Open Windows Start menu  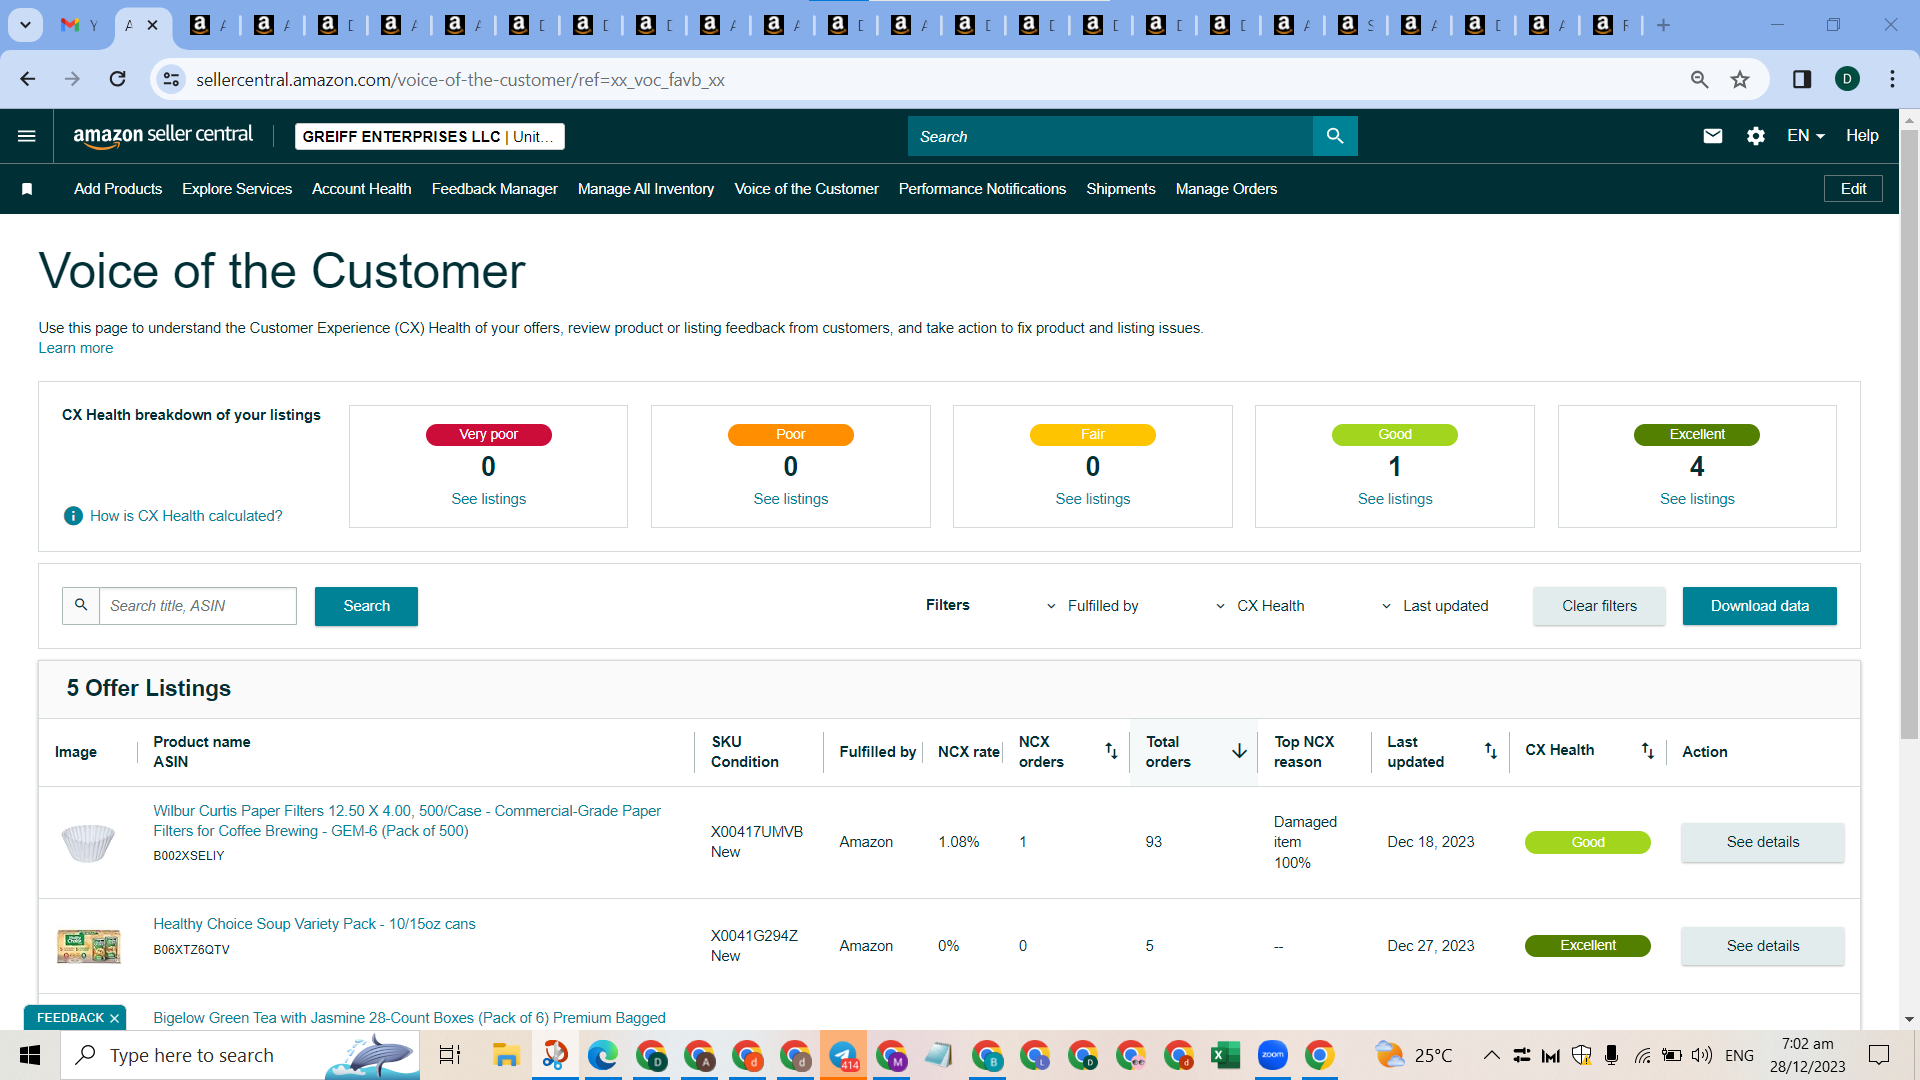point(30,1055)
